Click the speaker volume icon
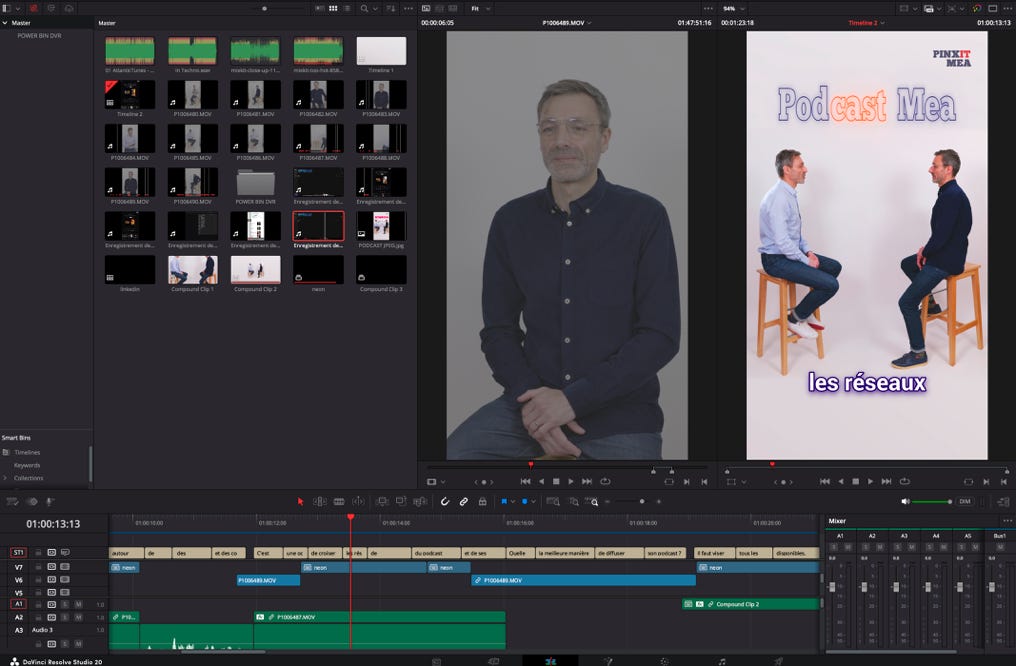 906,501
